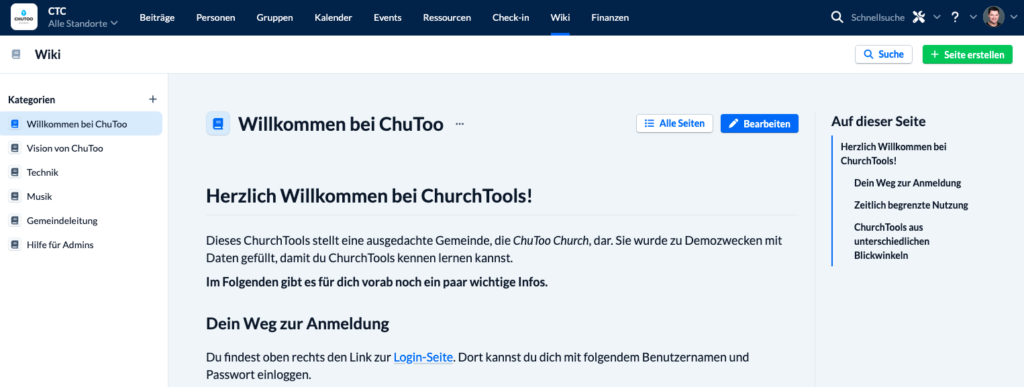1024x387 pixels.
Task: Switch to Events module
Action: coord(387,18)
